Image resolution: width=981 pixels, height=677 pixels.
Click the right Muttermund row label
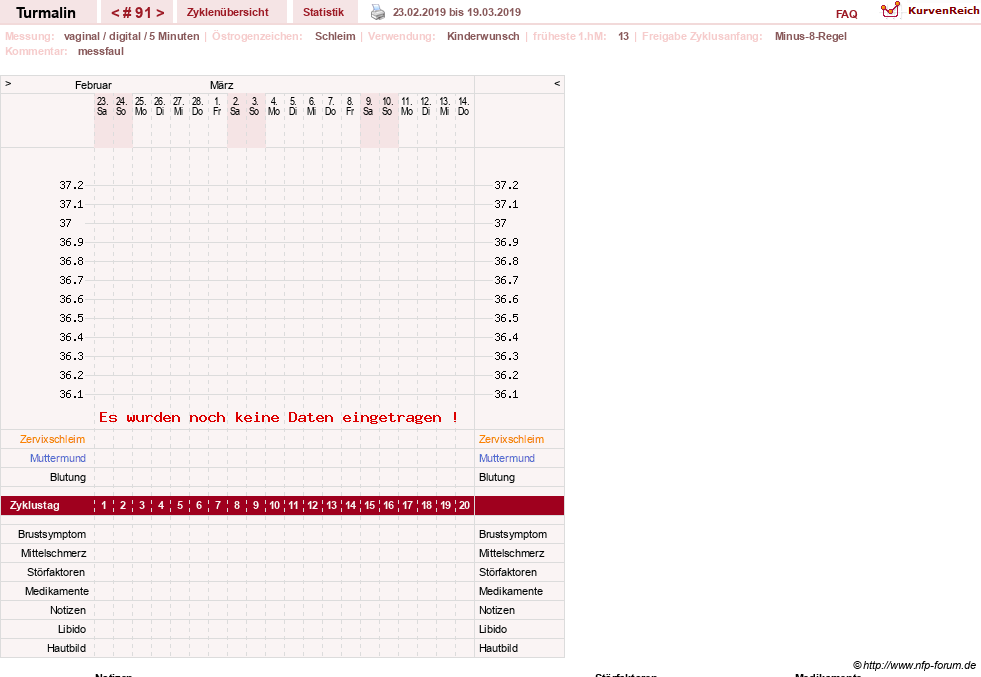pos(507,458)
